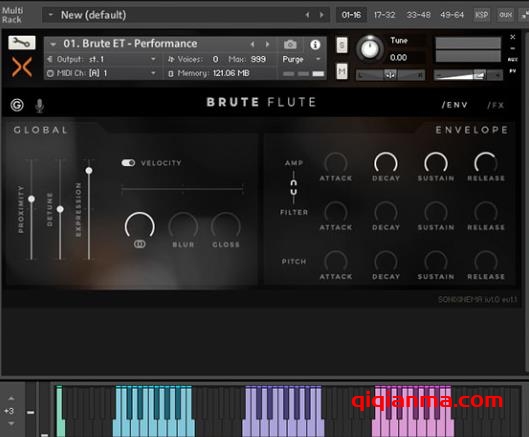Click the stereo width knob in Global
Image resolution: width=529 pixels, height=437 pixels.
pyautogui.click(x=140, y=225)
